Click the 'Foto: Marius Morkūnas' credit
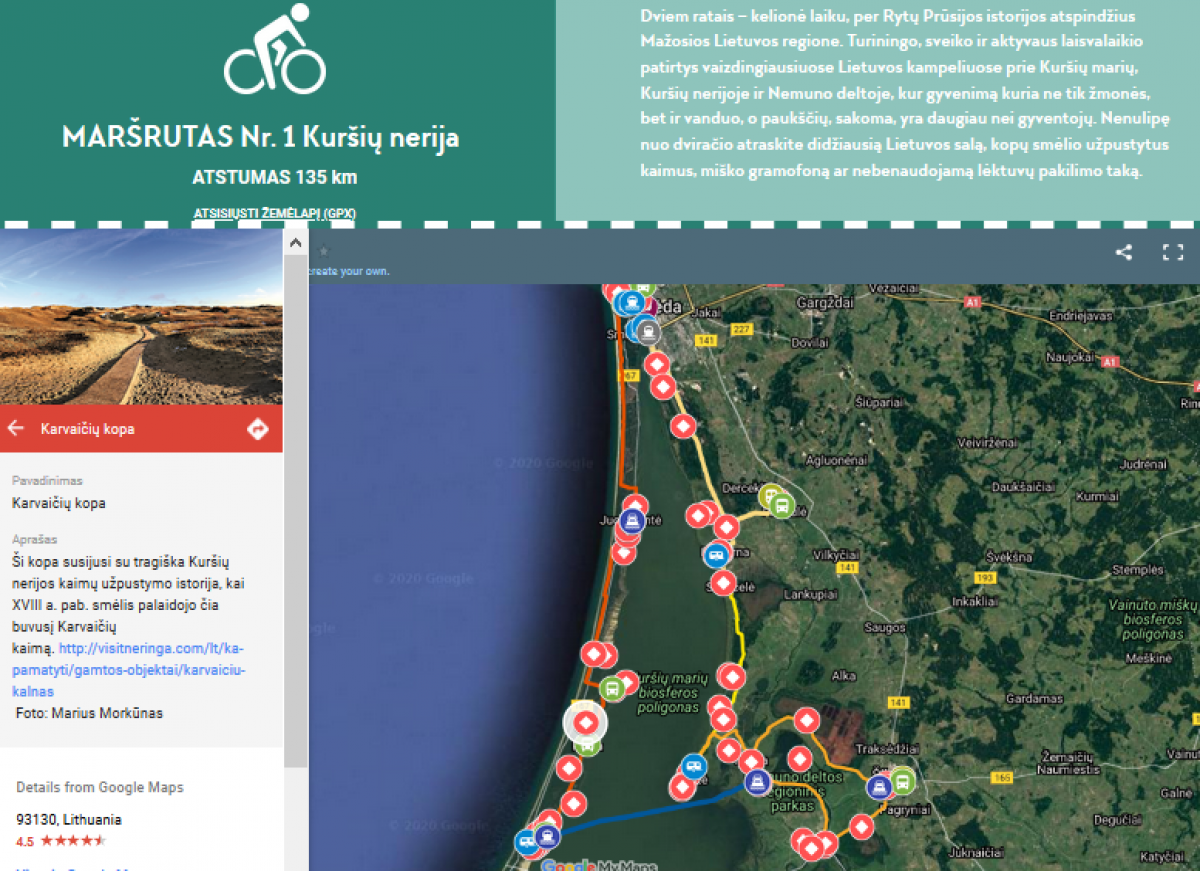This screenshot has width=1200, height=871. click(89, 713)
